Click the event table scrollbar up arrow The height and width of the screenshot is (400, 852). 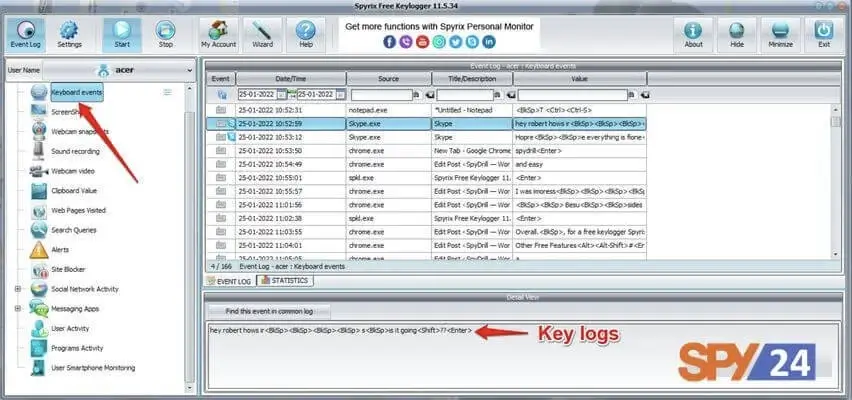click(x=836, y=108)
